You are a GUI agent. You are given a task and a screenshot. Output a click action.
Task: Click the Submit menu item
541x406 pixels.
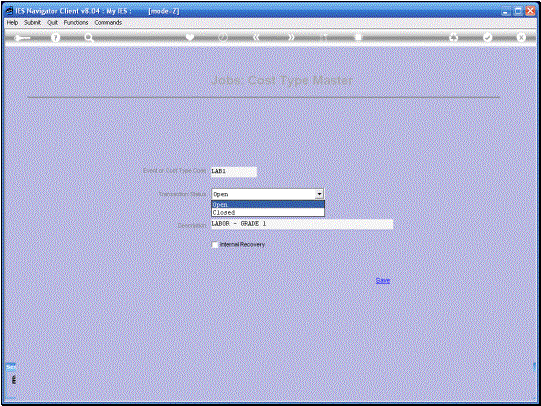[x=32, y=22]
